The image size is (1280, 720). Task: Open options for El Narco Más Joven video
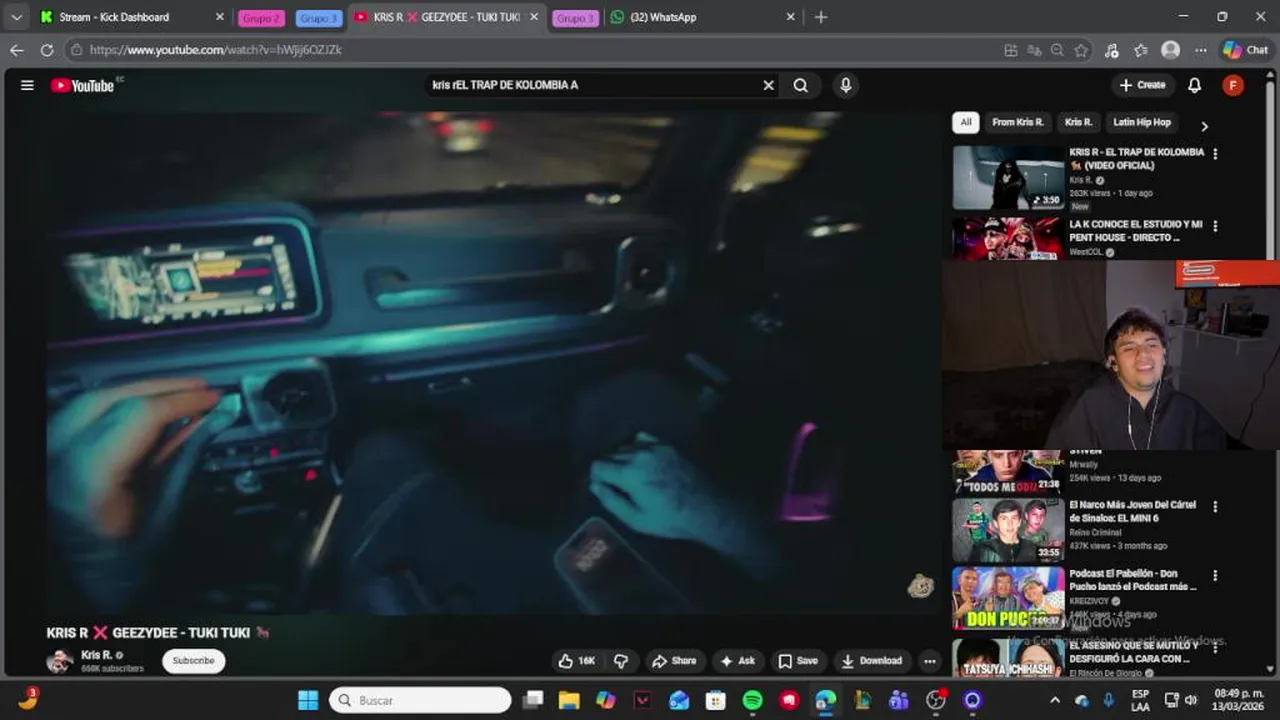point(1215,507)
